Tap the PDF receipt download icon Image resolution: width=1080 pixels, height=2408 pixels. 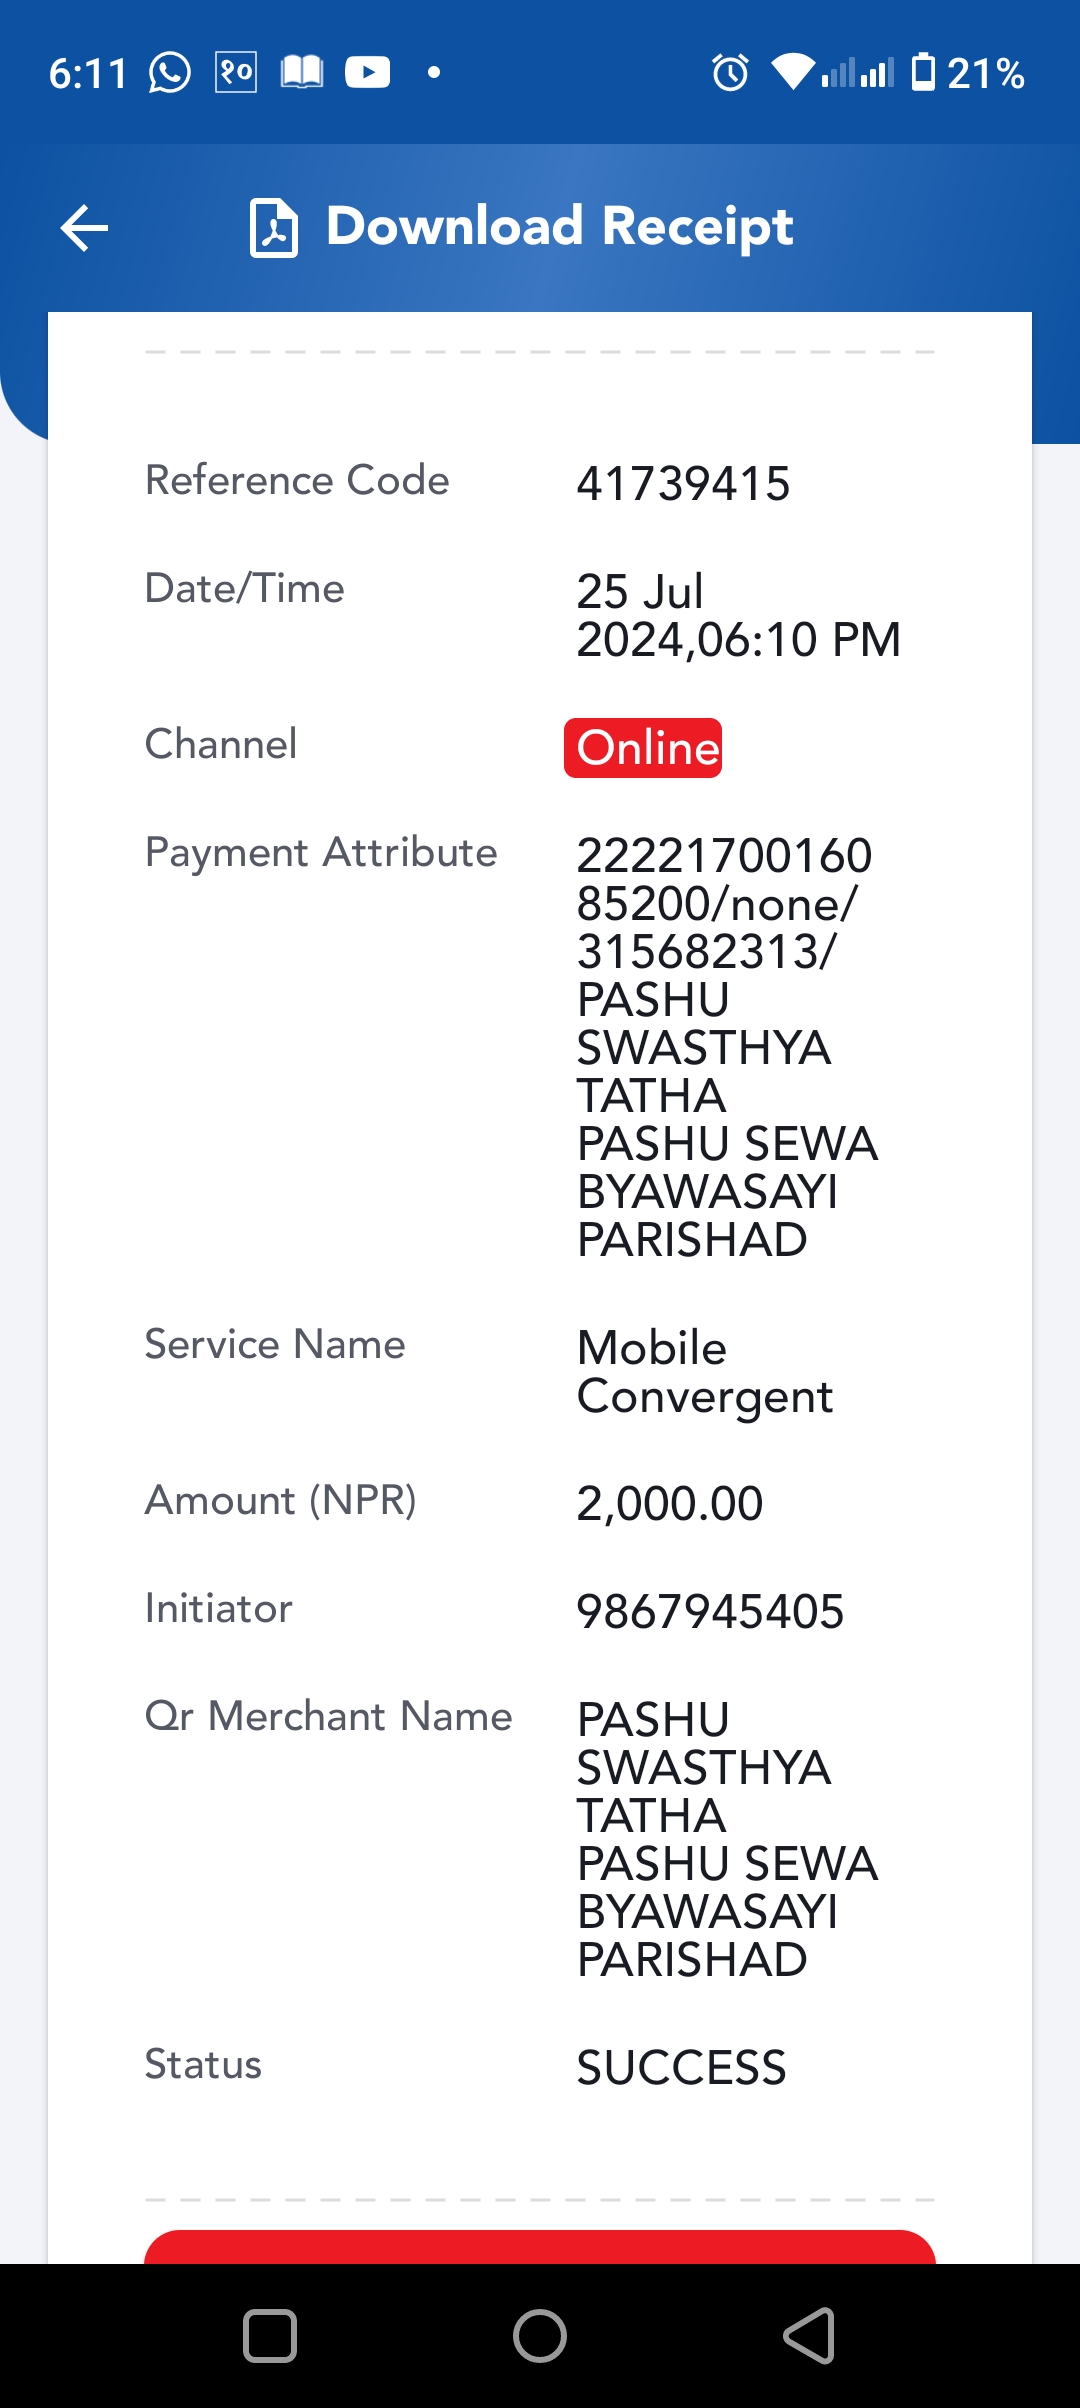[x=274, y=228]
